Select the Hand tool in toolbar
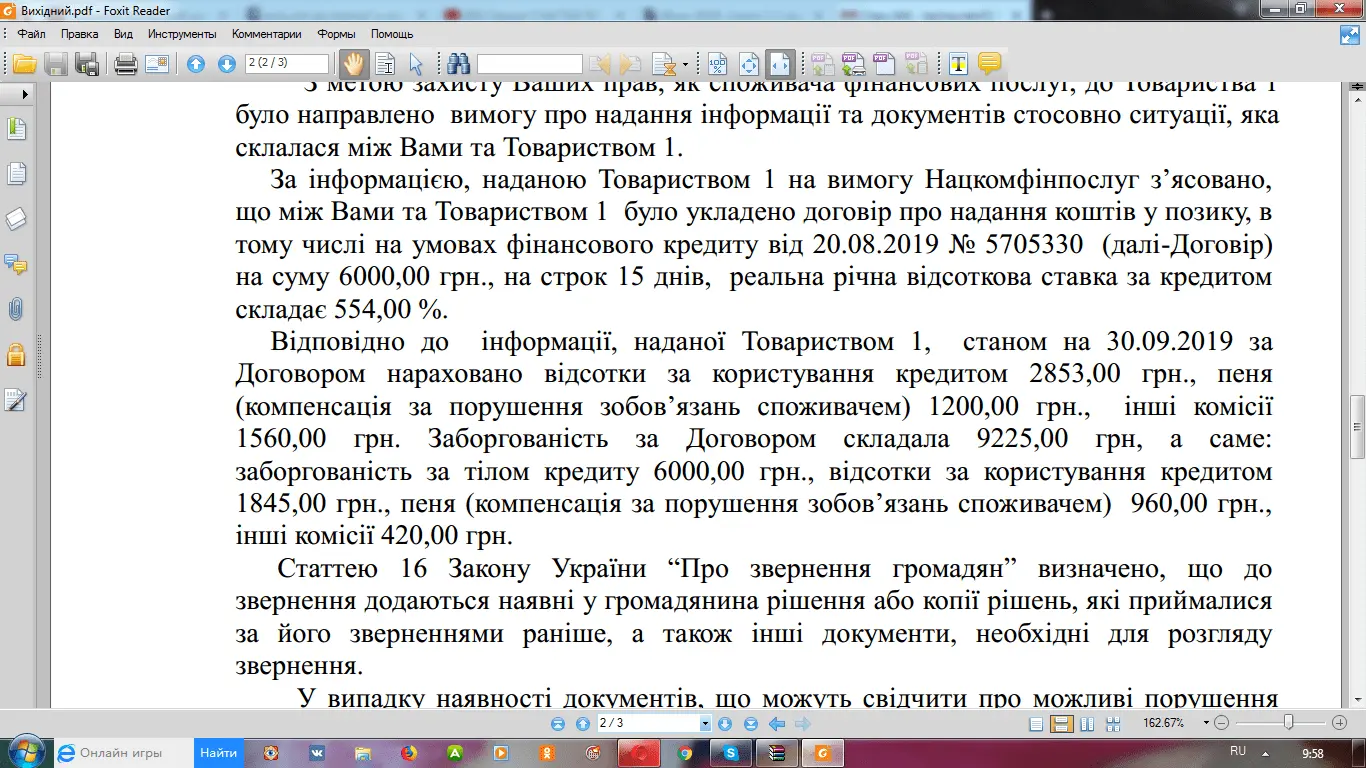 [352, 64]
